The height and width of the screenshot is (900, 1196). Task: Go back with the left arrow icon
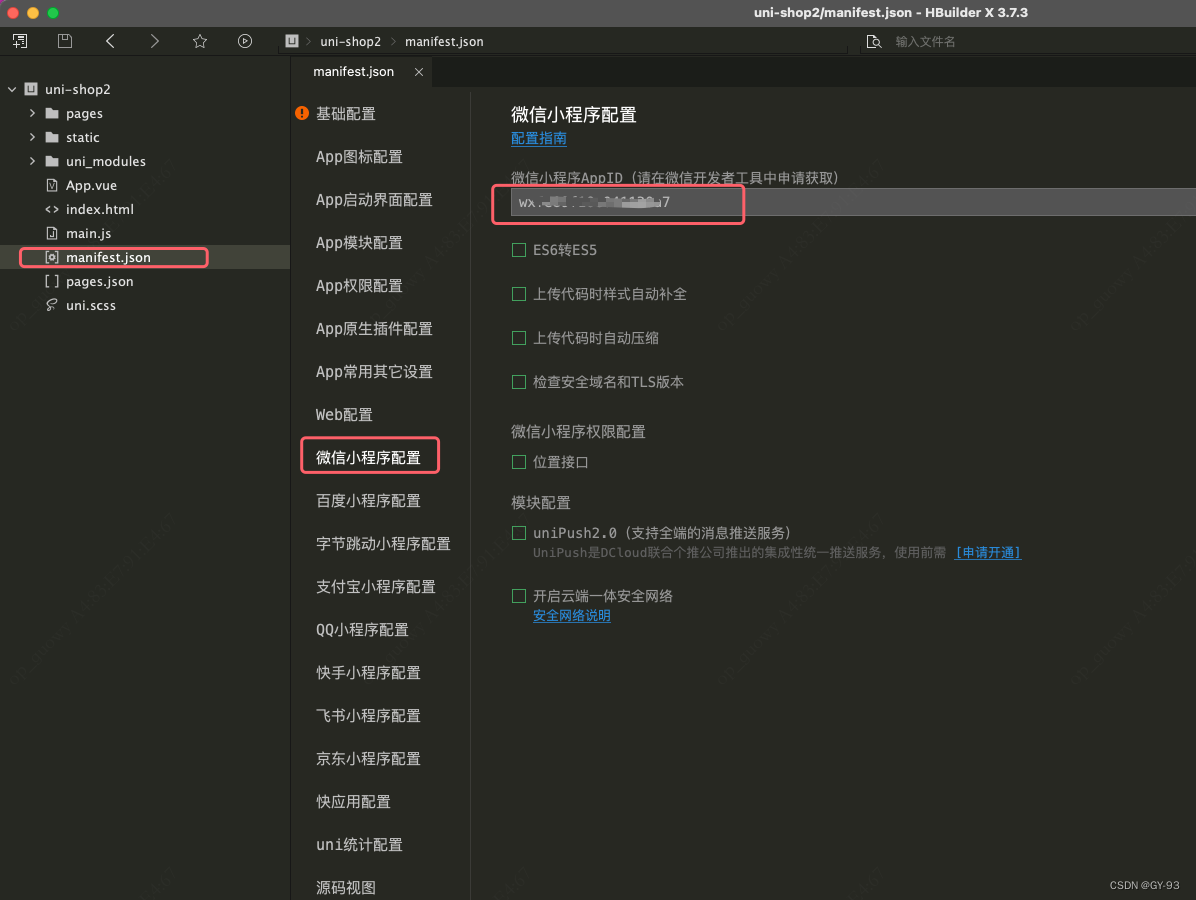[x=110, y=41]
